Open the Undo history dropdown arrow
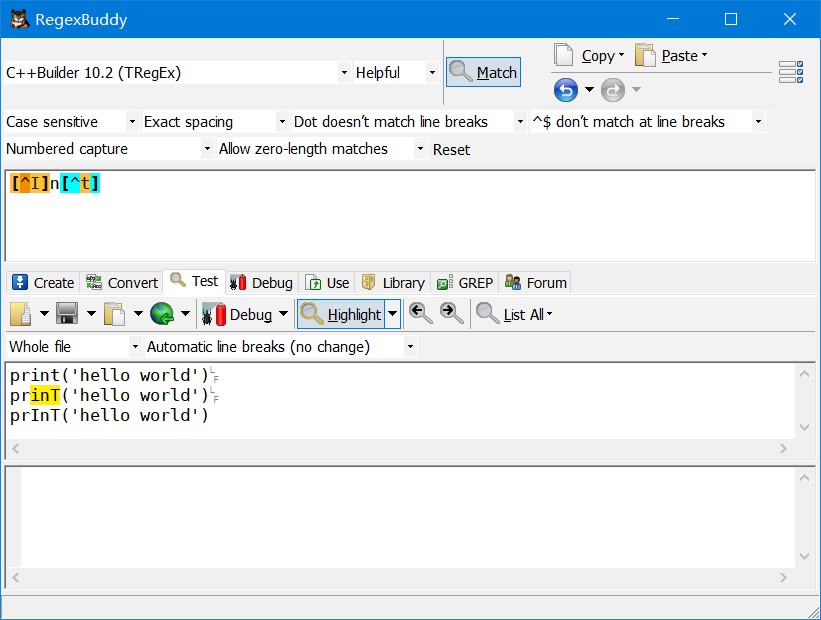The image size is (821, 620). [589, 90]
